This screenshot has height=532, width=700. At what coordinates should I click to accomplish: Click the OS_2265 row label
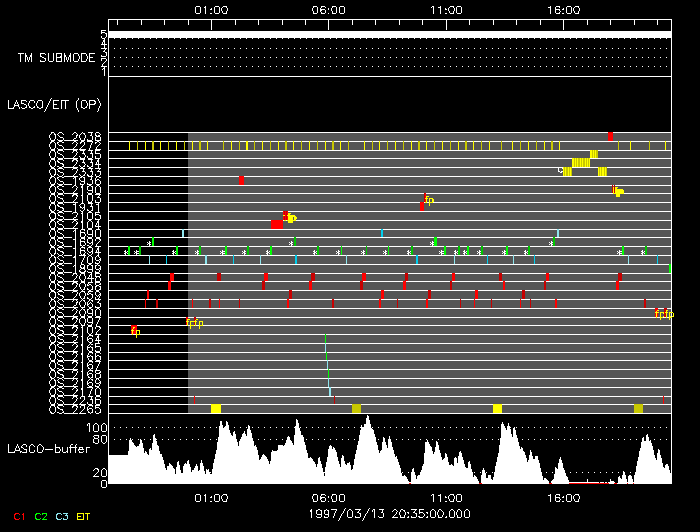coord(75,409)
